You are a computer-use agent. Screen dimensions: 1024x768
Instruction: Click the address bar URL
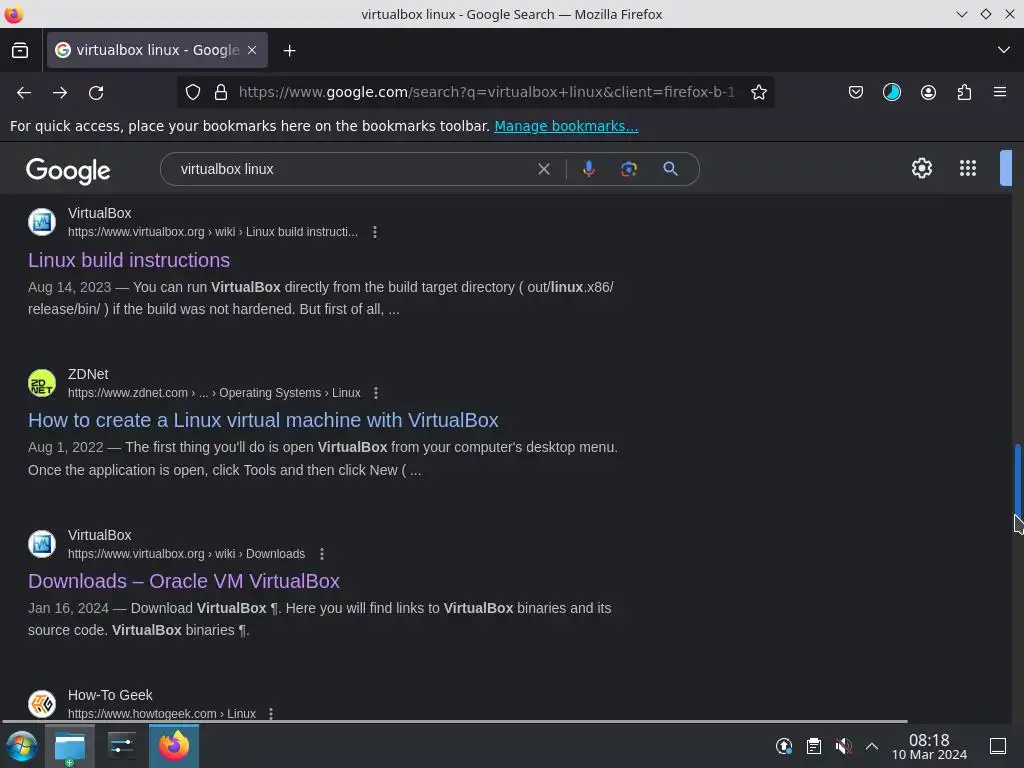tap(486, 92)
